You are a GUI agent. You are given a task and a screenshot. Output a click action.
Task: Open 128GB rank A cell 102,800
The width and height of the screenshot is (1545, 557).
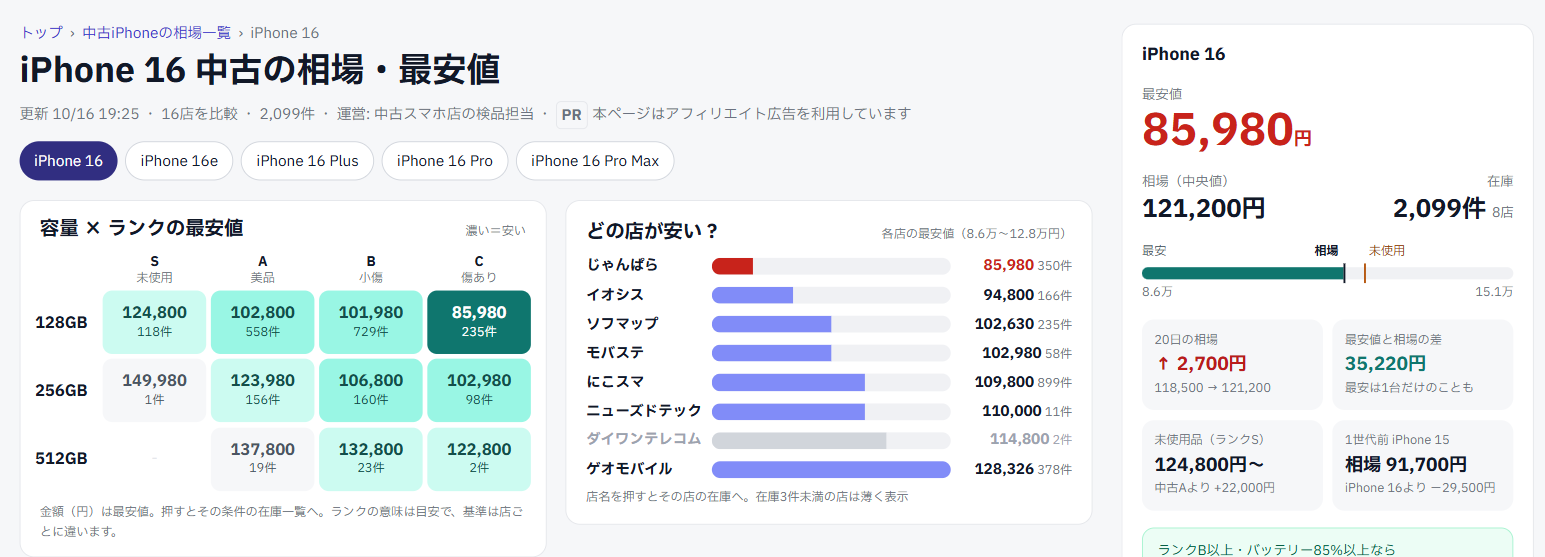[262, 322]
